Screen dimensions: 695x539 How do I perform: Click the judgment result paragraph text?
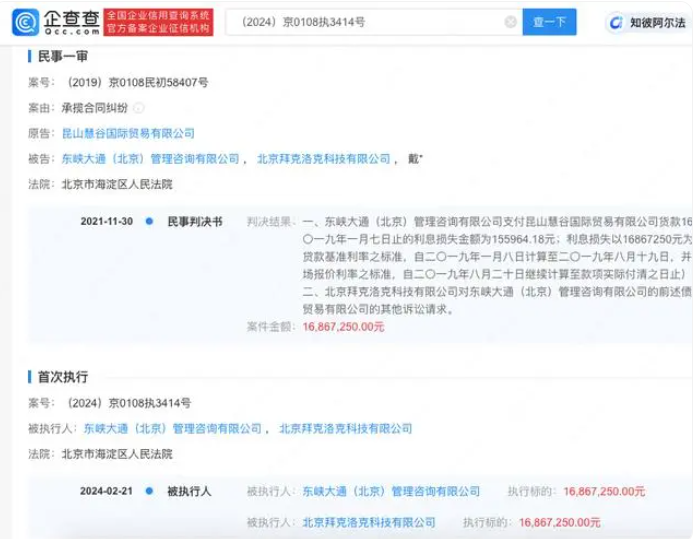pyautogui.click(x=497, y=265)
